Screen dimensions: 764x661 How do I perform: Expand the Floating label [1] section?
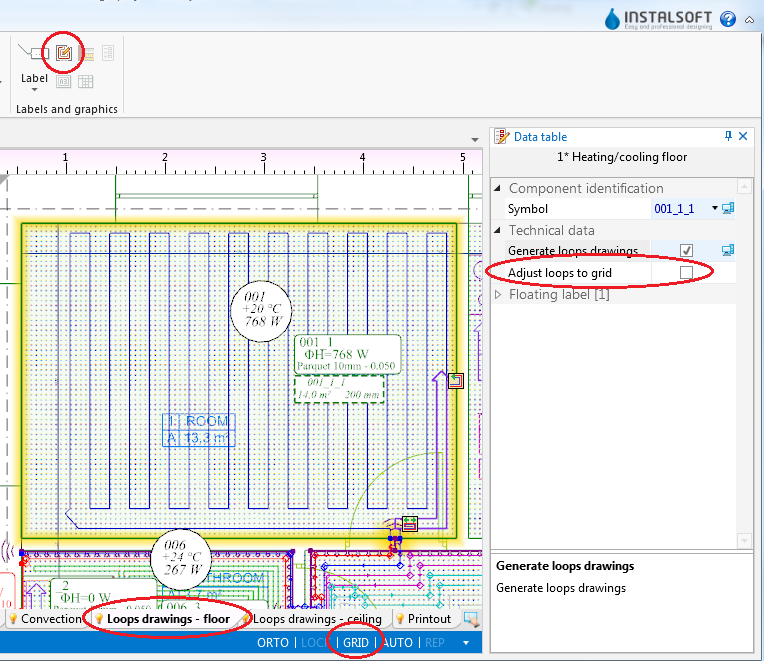coord(500,295)
